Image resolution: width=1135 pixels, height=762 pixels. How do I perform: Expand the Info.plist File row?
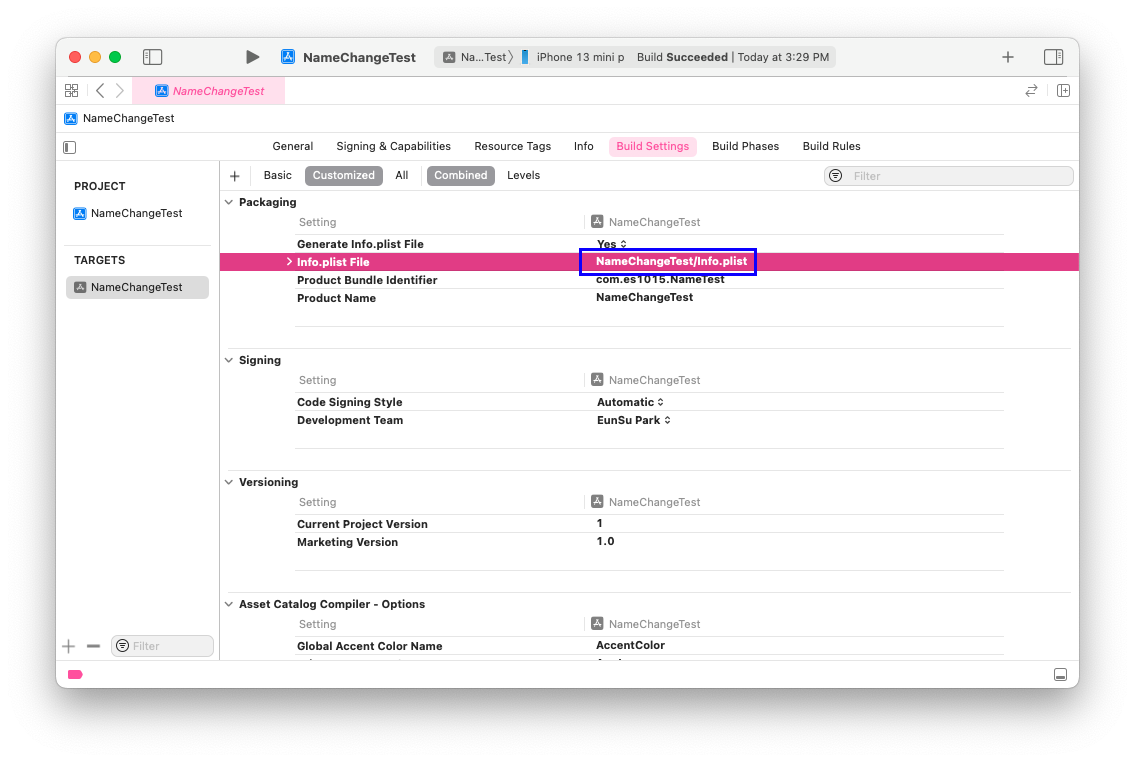[289, 262]
